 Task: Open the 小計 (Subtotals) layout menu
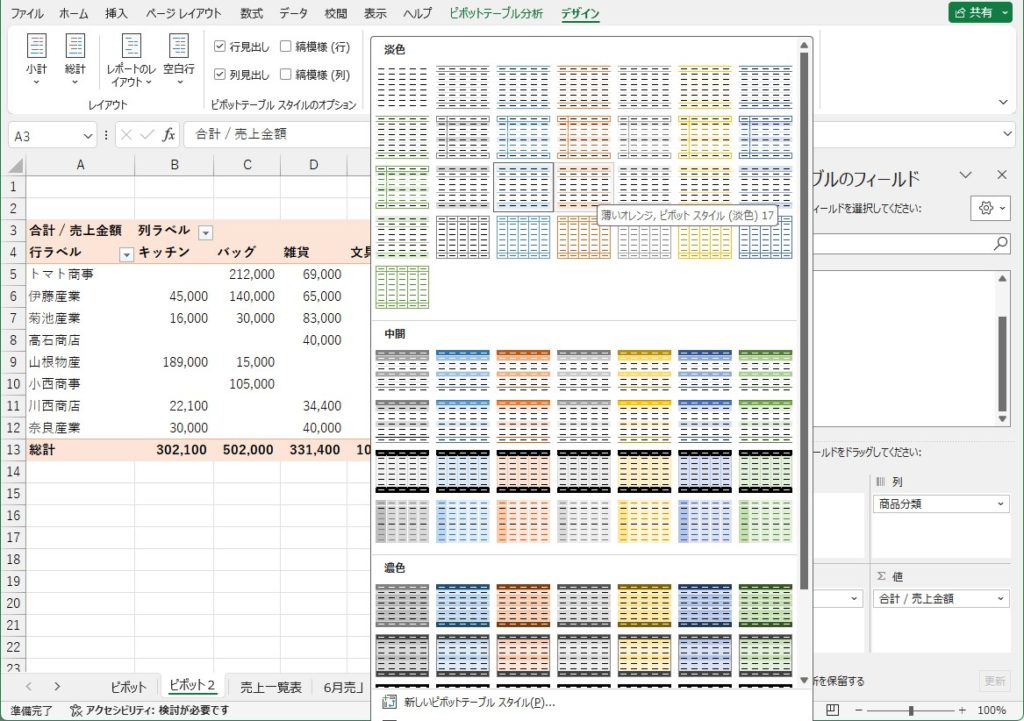pos(37,58)
